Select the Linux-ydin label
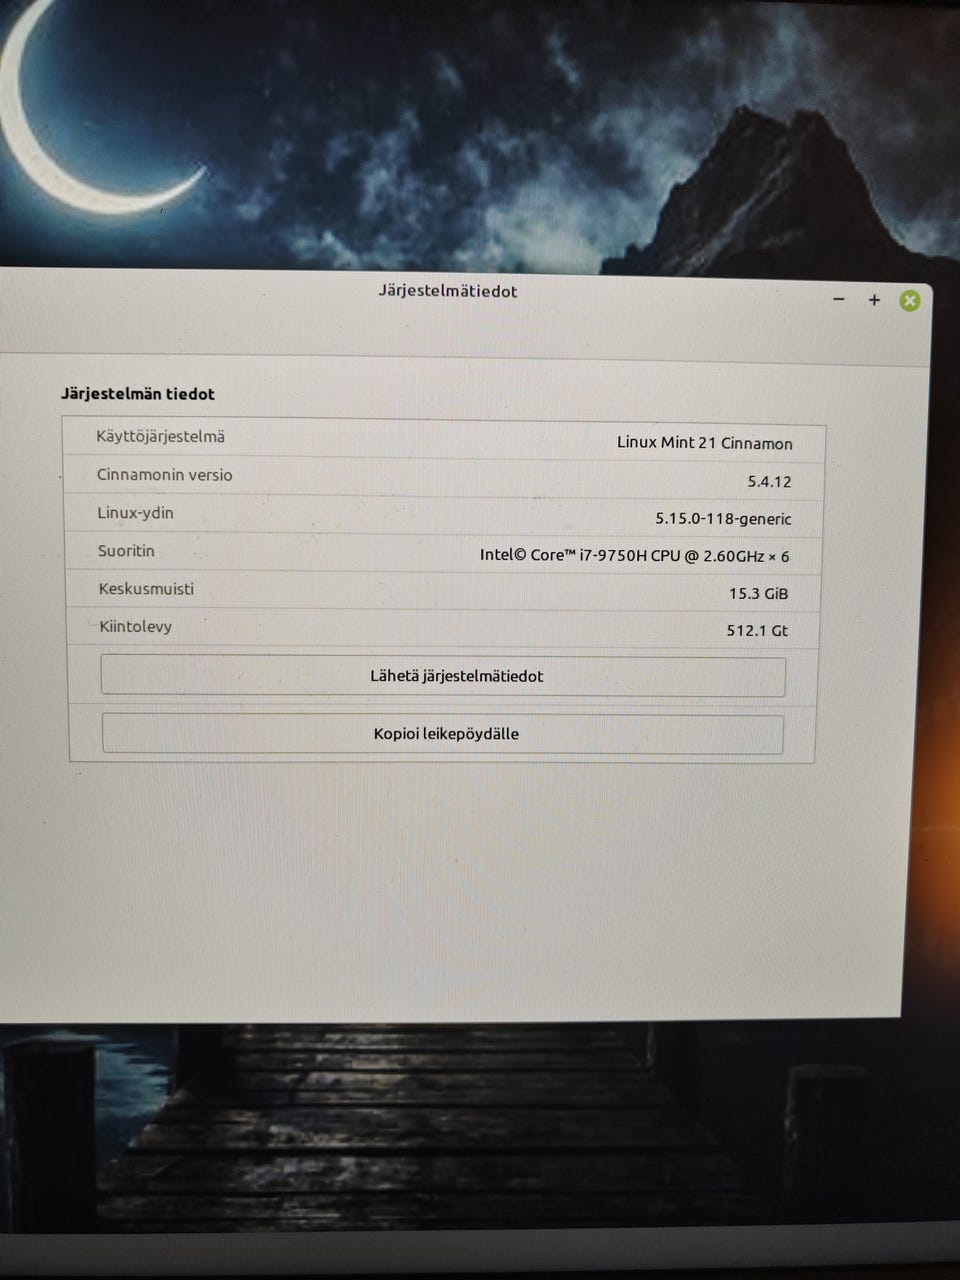This screenshot has width=960, height=1280. pyautogui.click(x=135, y=513)
